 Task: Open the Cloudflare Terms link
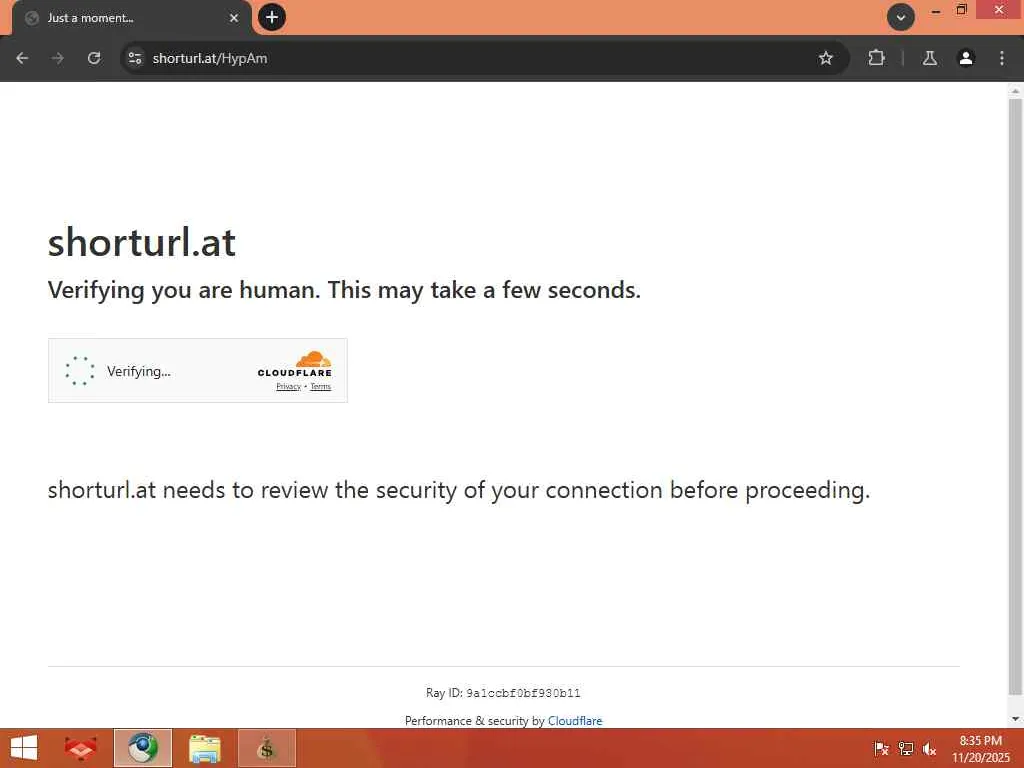point(320,387)
